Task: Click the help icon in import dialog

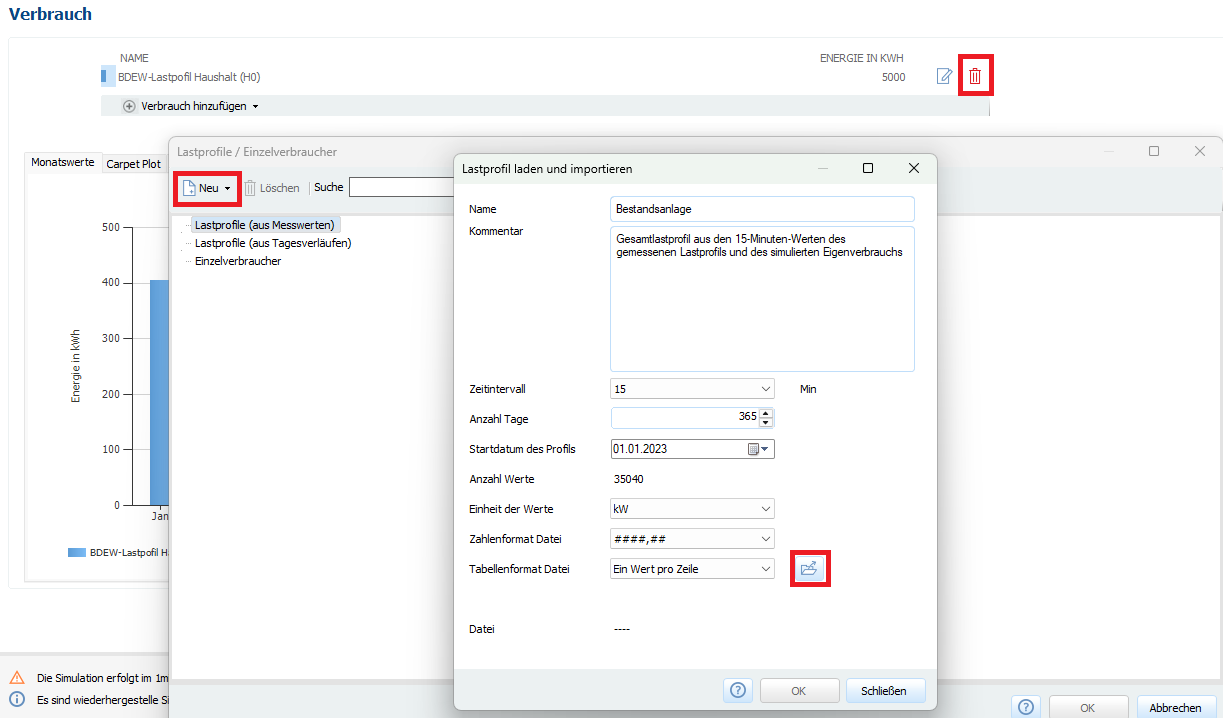Action: (738, 690)
